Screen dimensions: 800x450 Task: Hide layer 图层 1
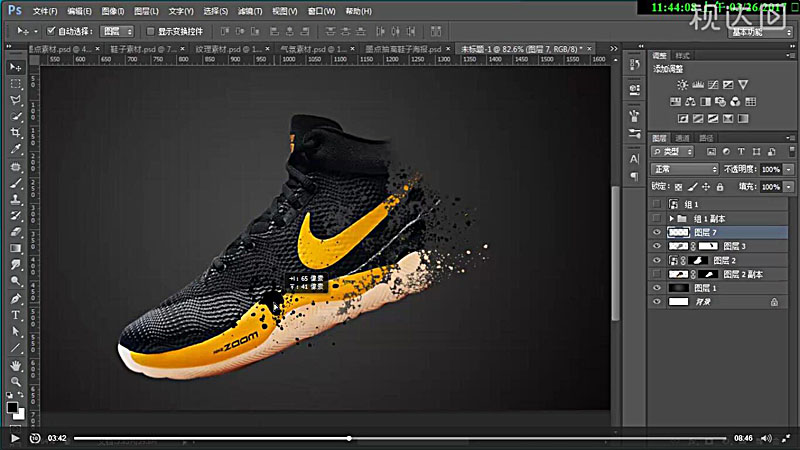657,288
